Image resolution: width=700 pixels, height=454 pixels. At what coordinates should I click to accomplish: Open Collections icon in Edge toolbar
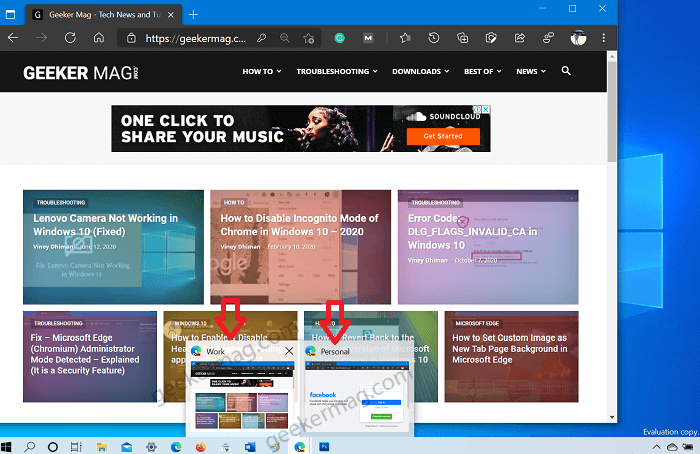point(462,38)
